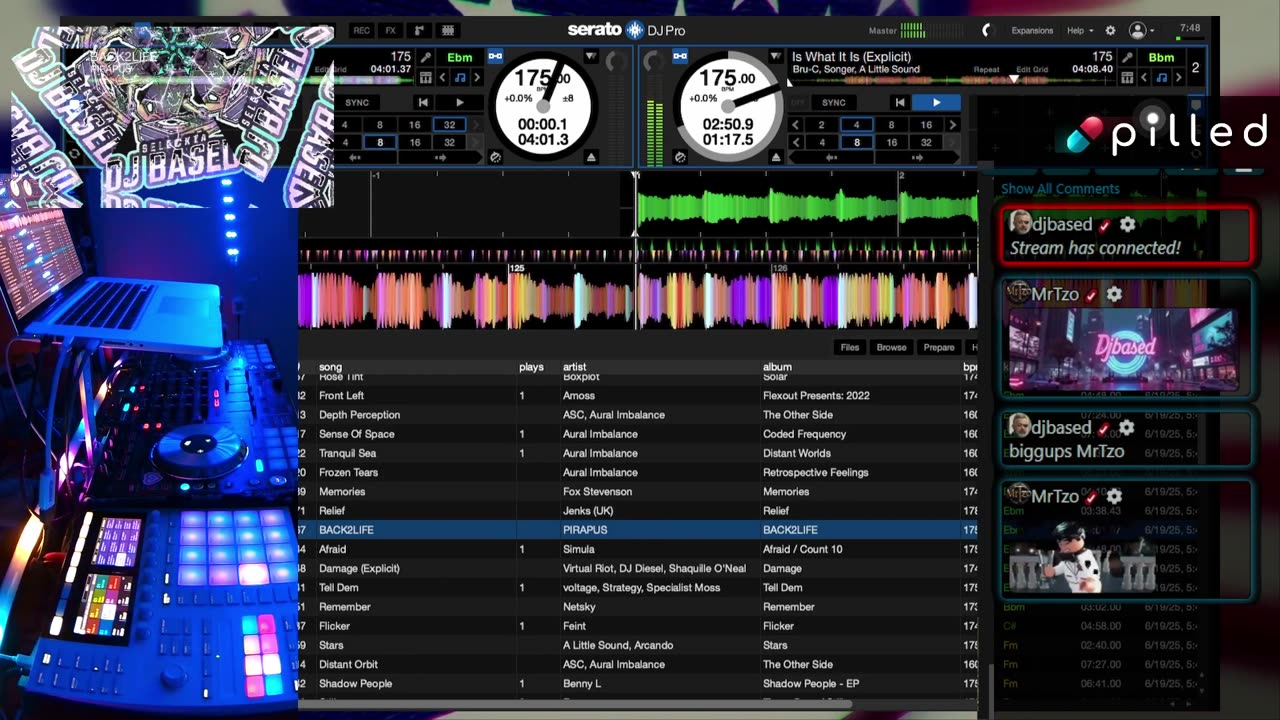
Task: Shift left deck key down arrow
Action: click(x=443, y=78)
